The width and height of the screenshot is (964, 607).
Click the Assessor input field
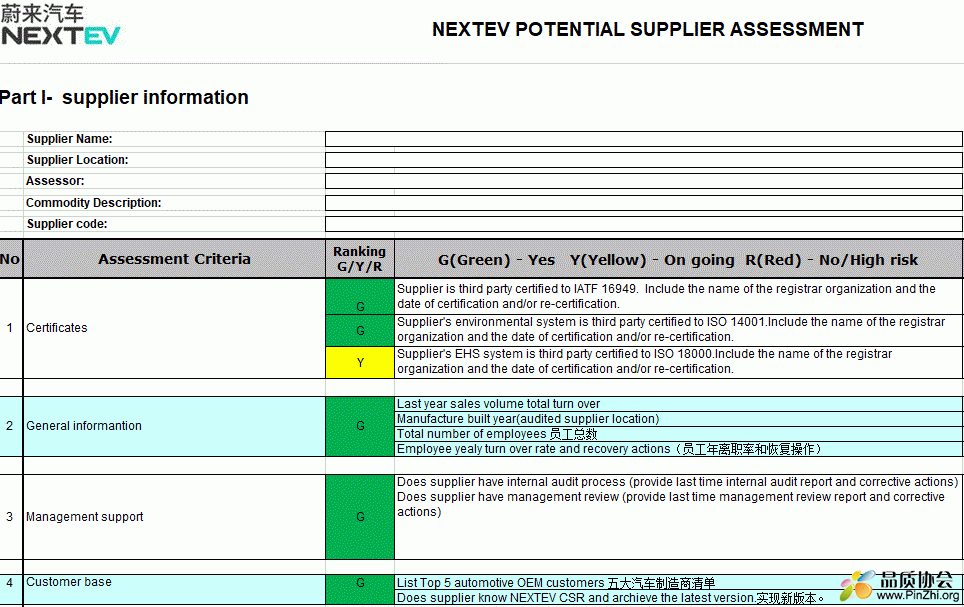644,181
